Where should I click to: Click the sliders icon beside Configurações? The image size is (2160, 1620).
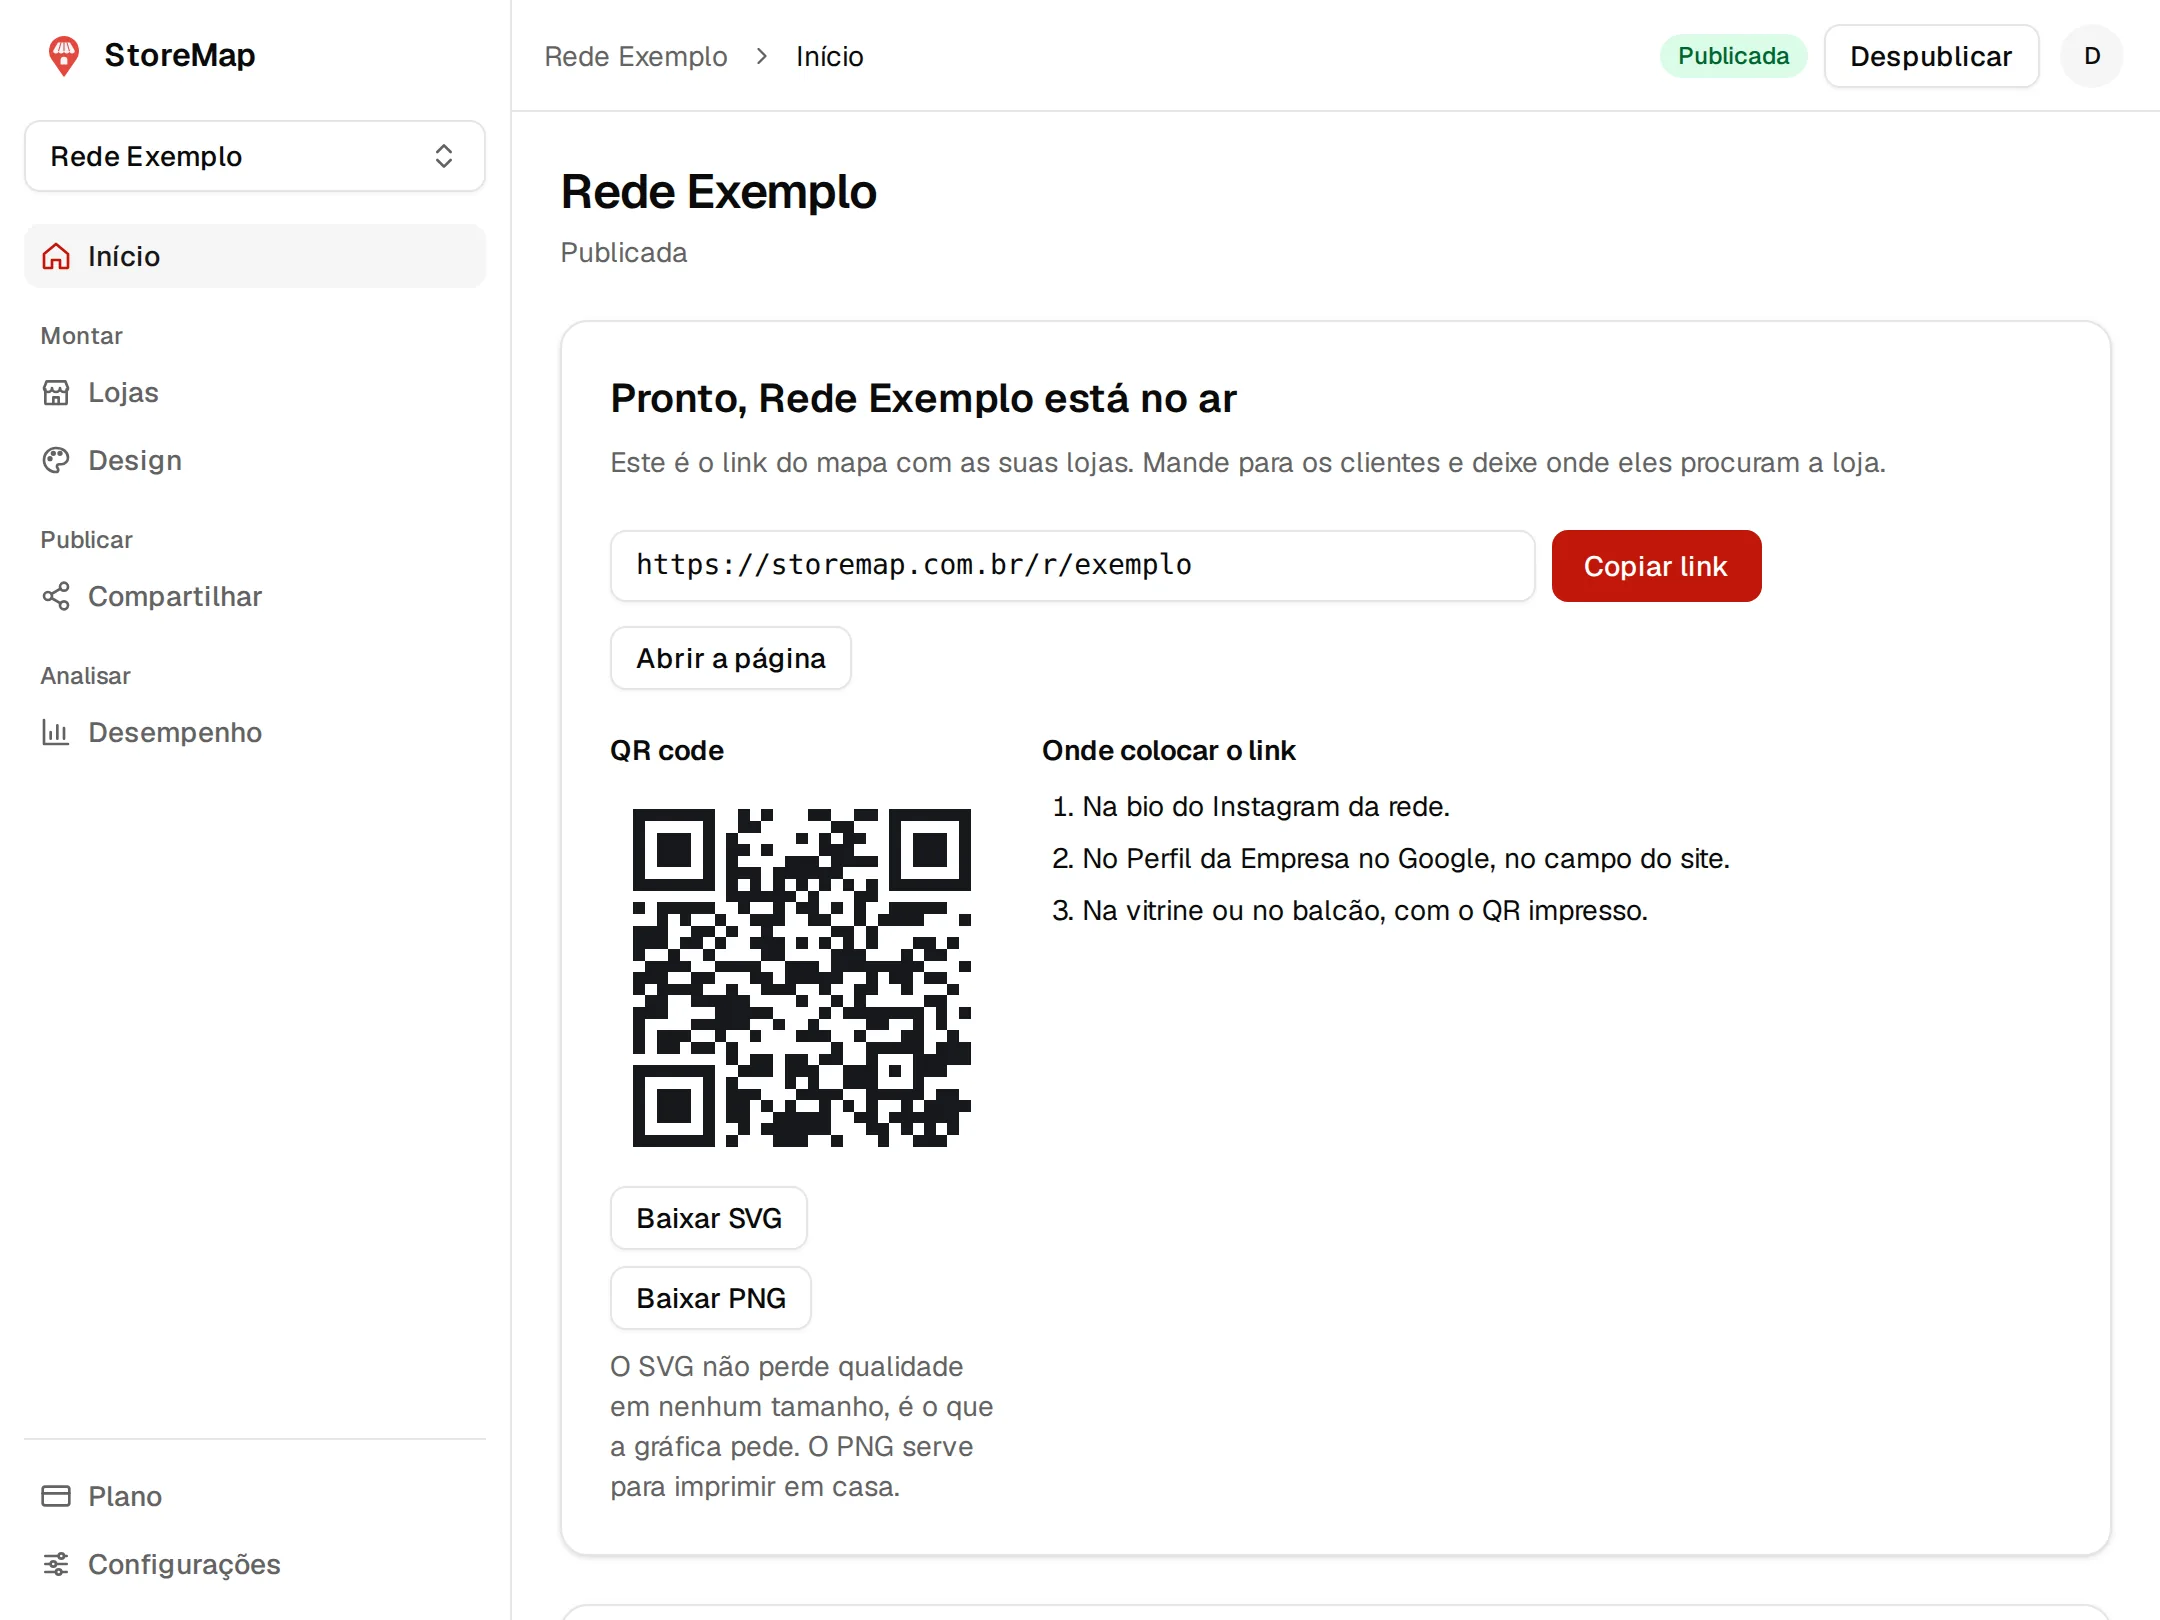coord(56,1565)
